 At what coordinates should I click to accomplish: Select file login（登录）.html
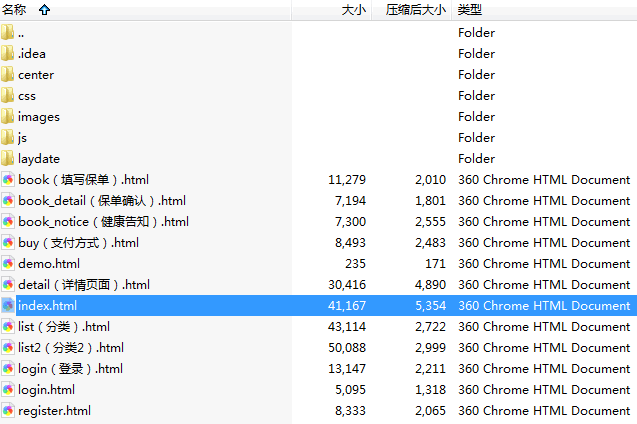point(70,369)
